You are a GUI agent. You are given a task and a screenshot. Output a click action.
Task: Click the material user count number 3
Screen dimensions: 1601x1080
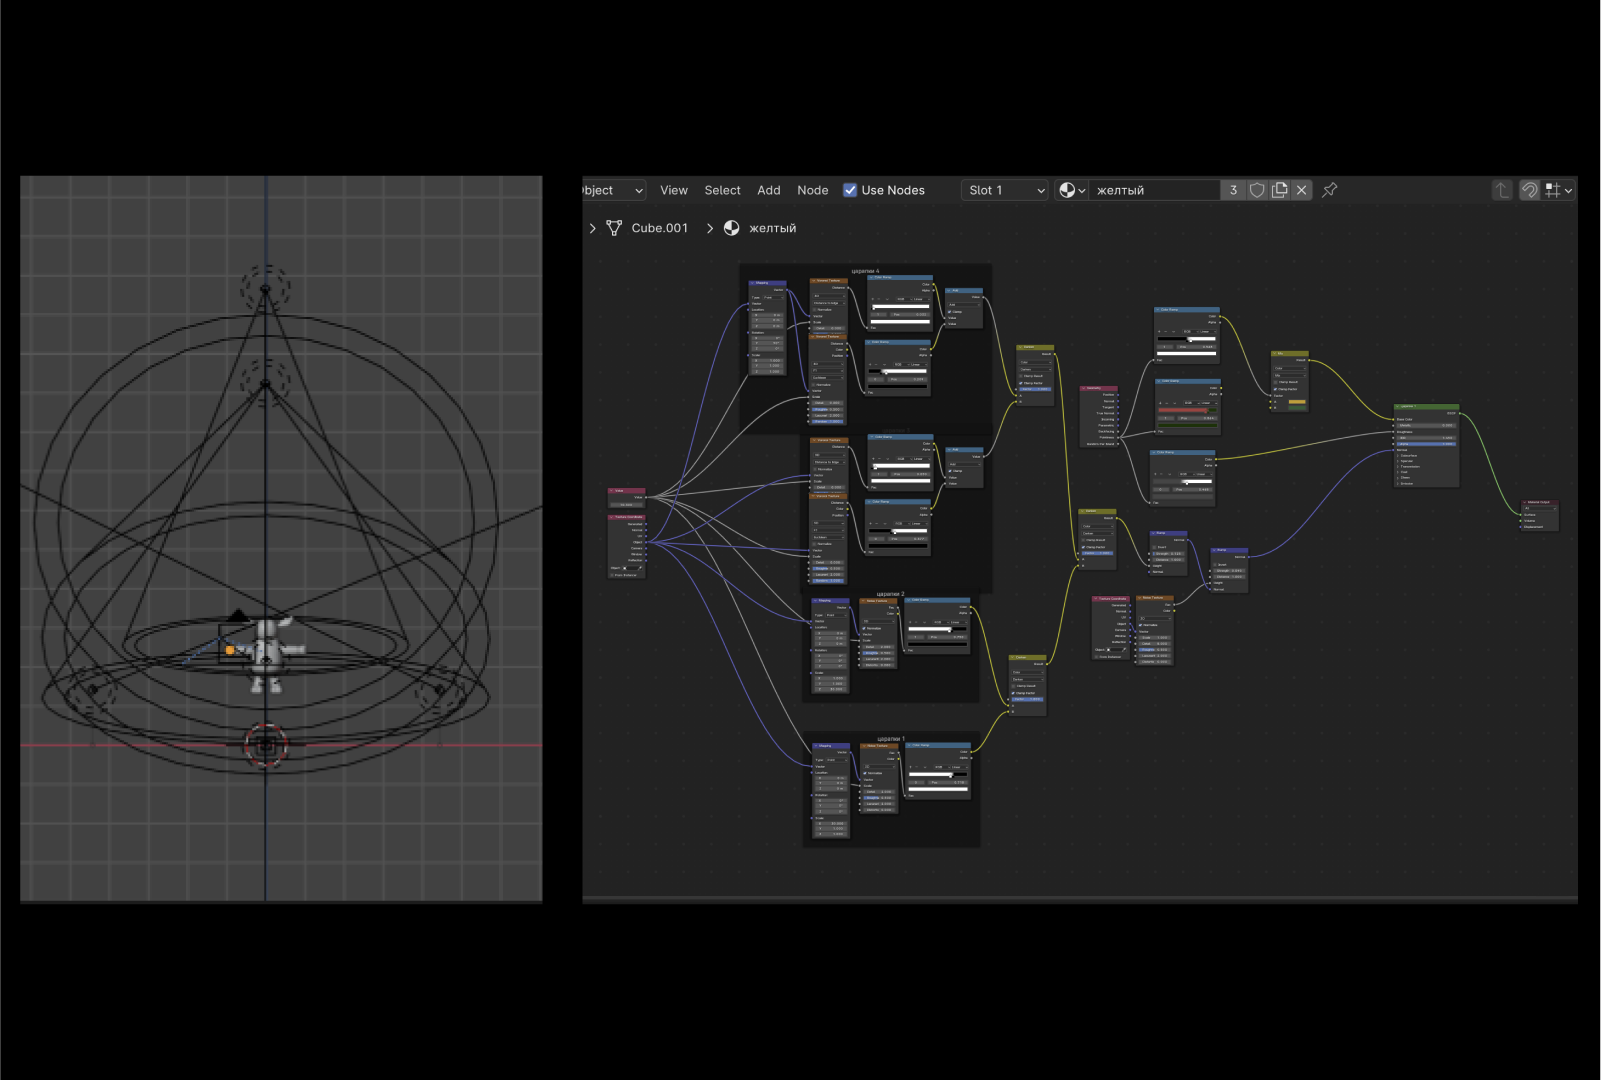(1233, 190)
